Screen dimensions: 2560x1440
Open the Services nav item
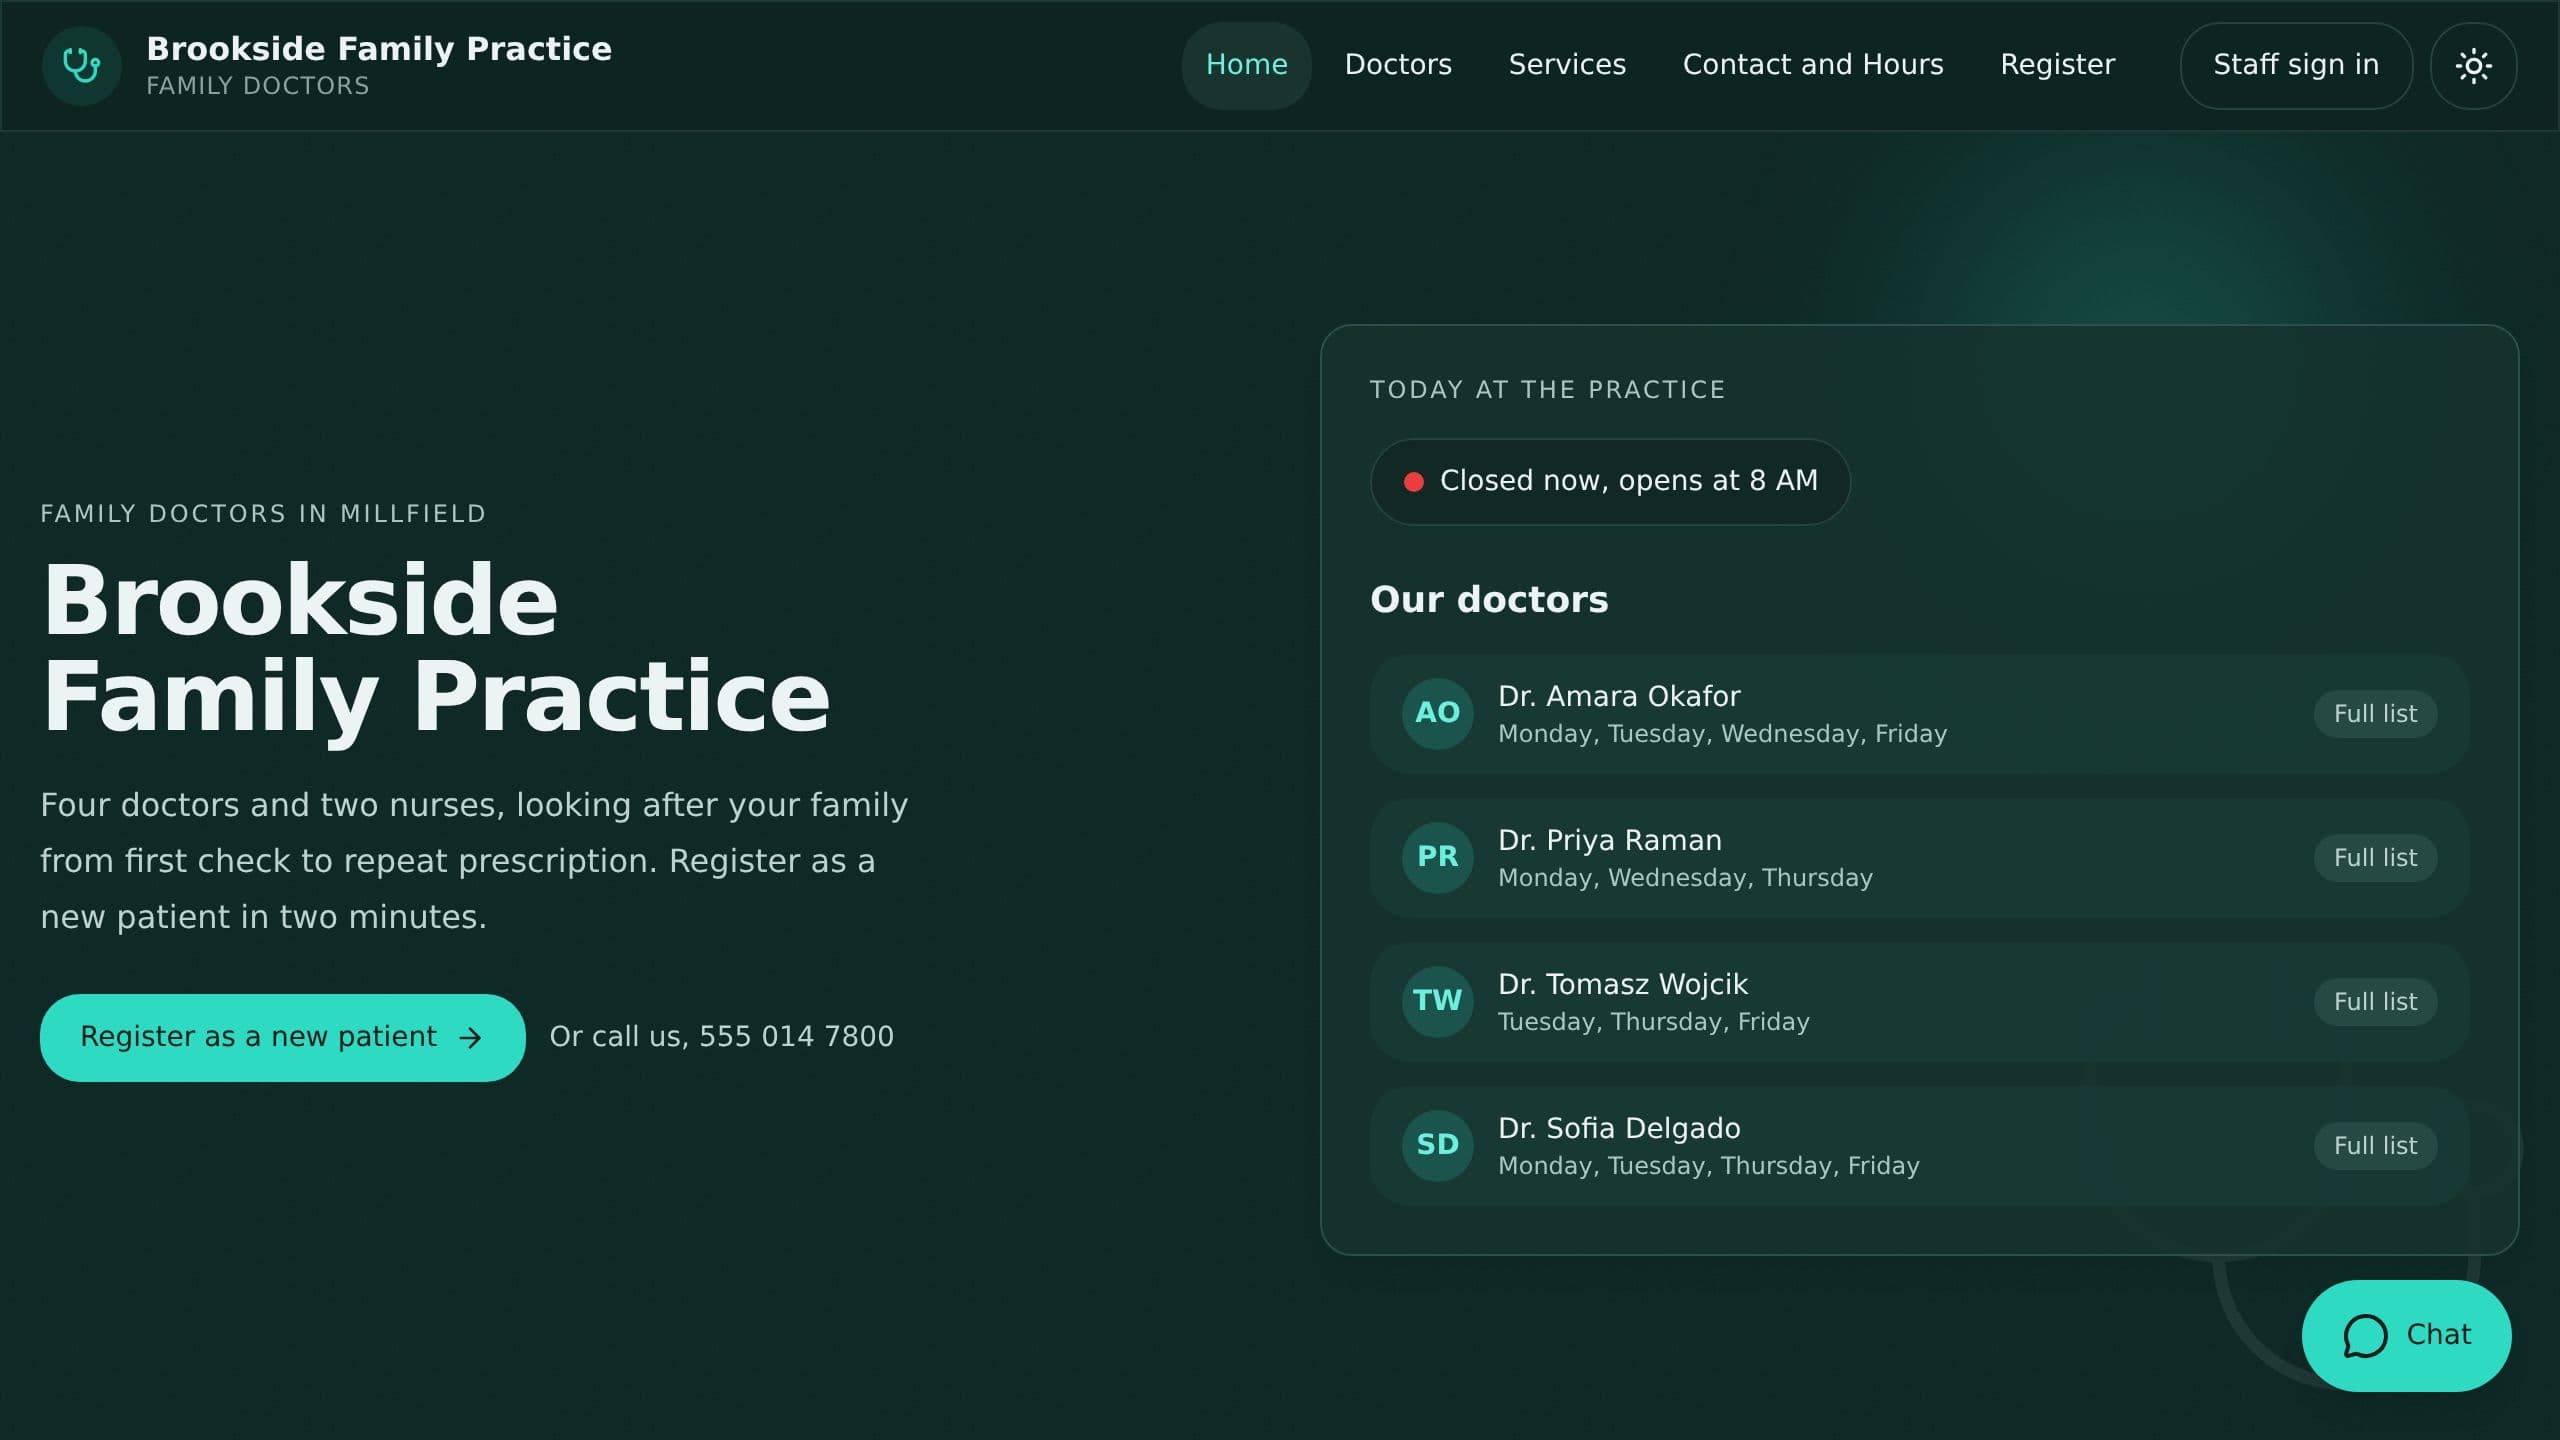pos(1567,65)
